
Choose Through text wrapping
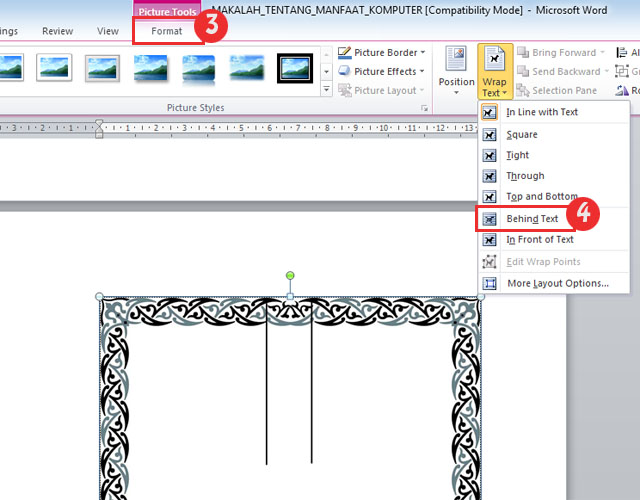click(x=553, y=176)
